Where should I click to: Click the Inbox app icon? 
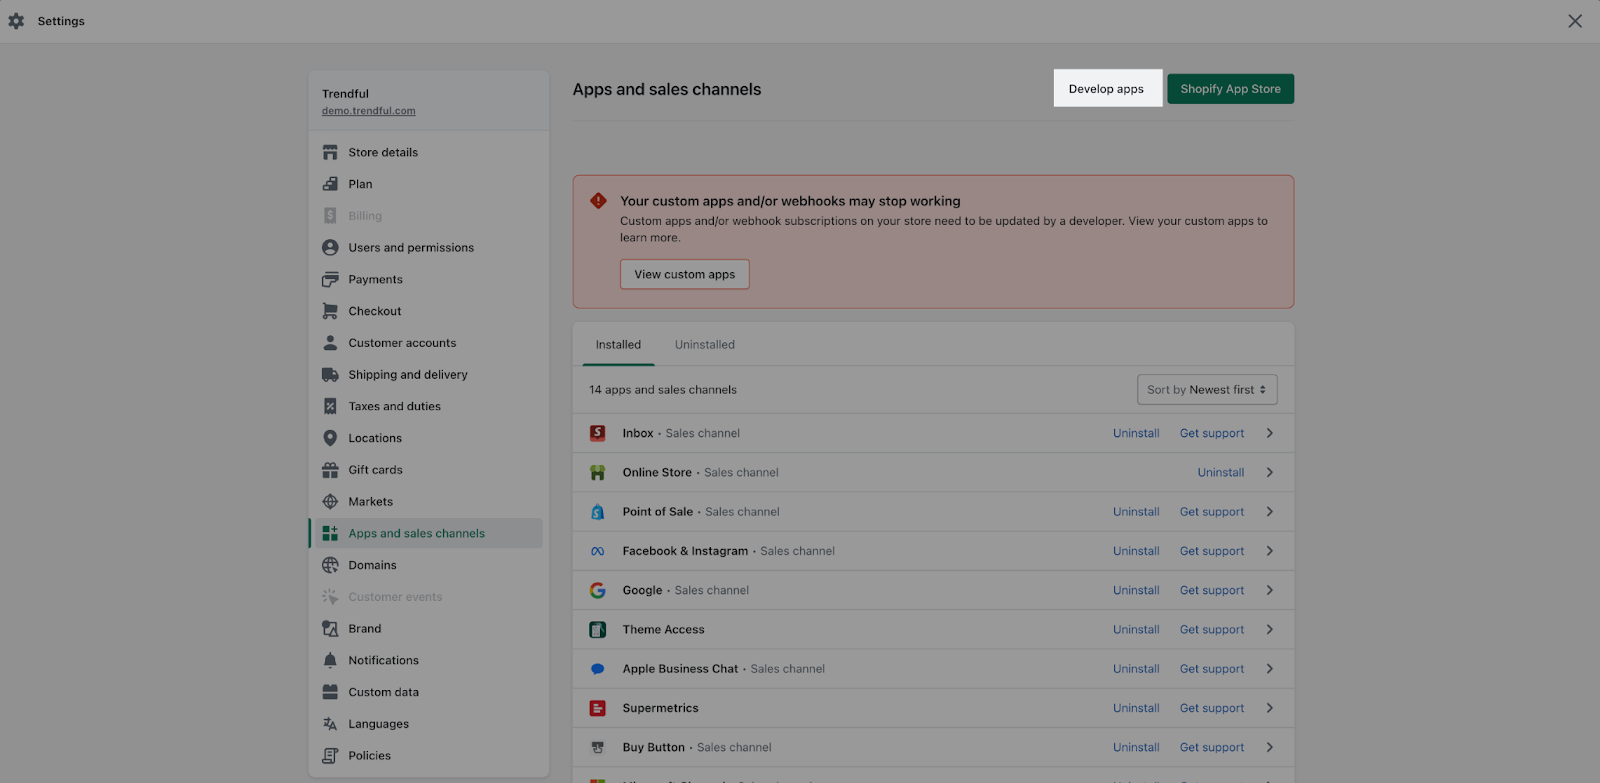pos(598,433)
